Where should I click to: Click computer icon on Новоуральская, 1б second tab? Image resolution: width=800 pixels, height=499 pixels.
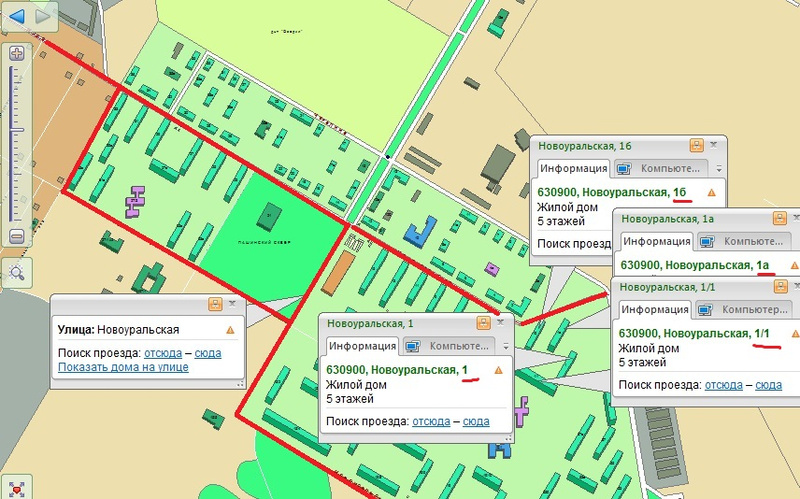point(624,169)
